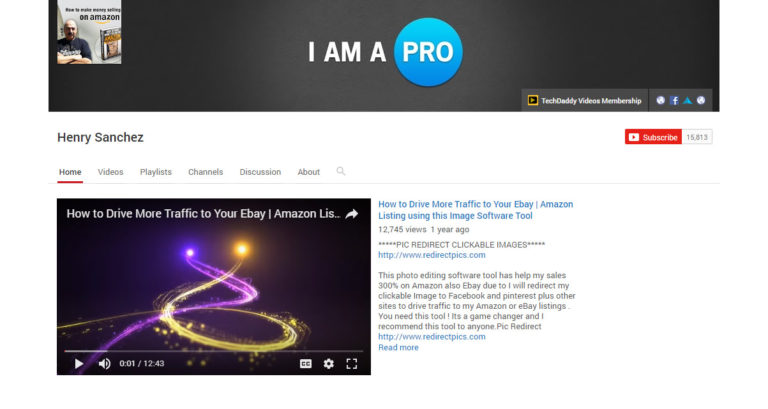Enter fullscreen mode on video
Viewport: 768px width, 409px height.
coord(352,363)
